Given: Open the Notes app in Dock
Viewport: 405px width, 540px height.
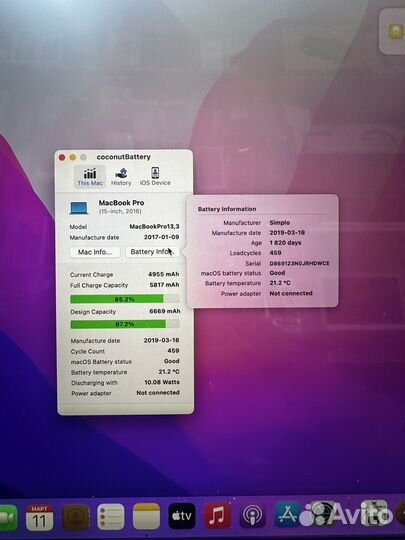Looking at the screenshot, I should pos(146,517).
